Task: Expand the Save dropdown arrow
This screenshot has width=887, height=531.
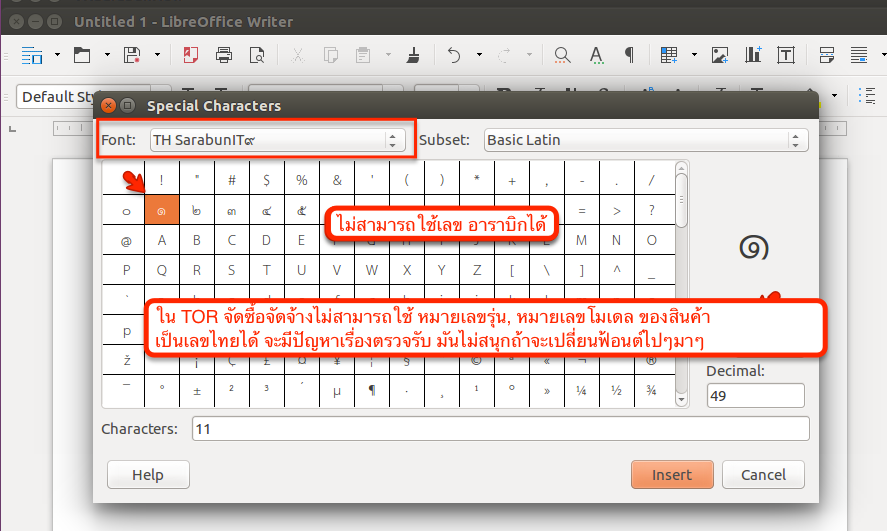Action: tap(157, 55)
